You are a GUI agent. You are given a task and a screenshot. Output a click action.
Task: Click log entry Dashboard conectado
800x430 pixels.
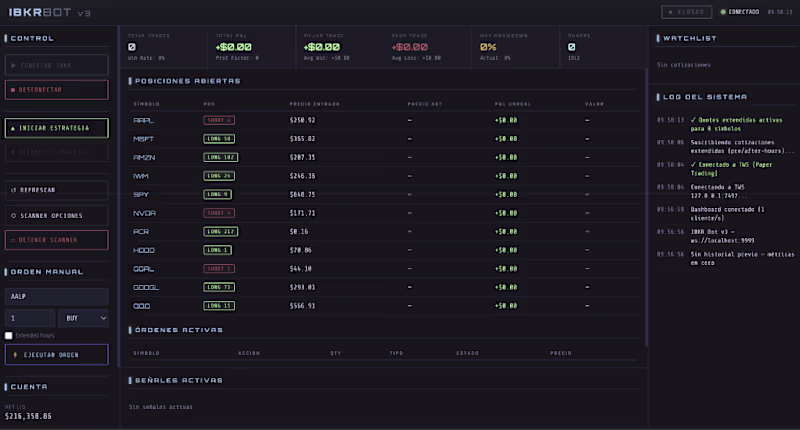coord(728,214)
